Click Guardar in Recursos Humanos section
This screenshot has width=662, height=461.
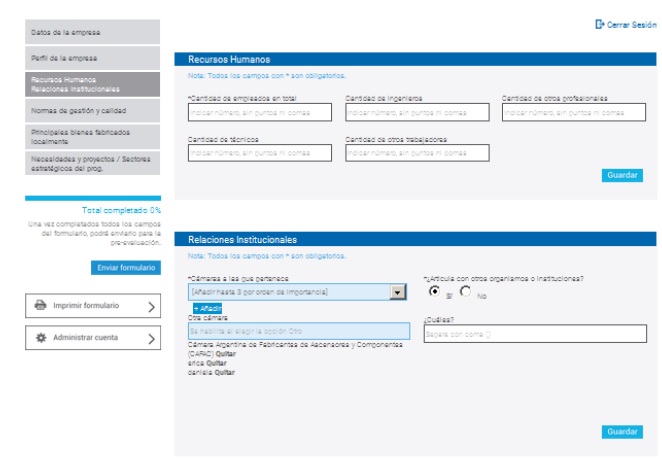622,175
